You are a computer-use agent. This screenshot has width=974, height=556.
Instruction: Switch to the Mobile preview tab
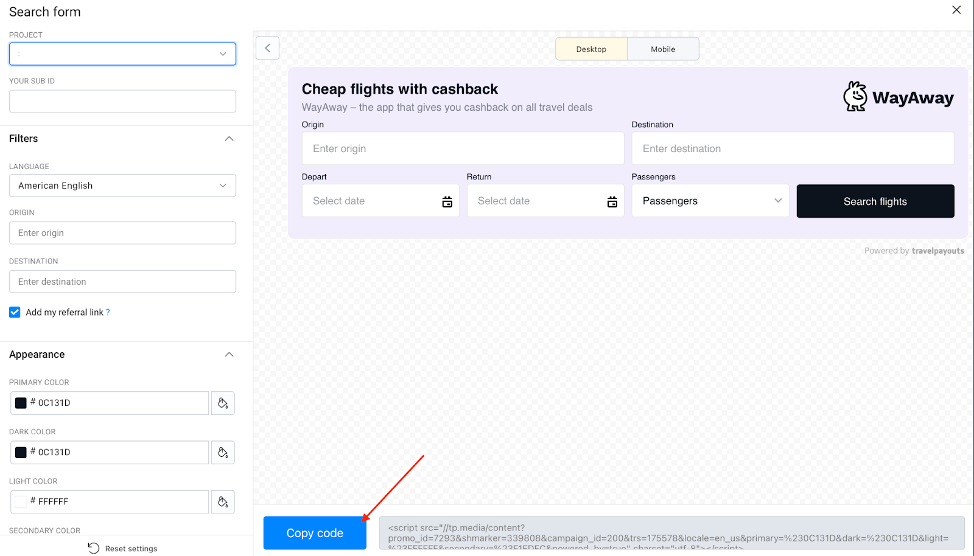663,49
